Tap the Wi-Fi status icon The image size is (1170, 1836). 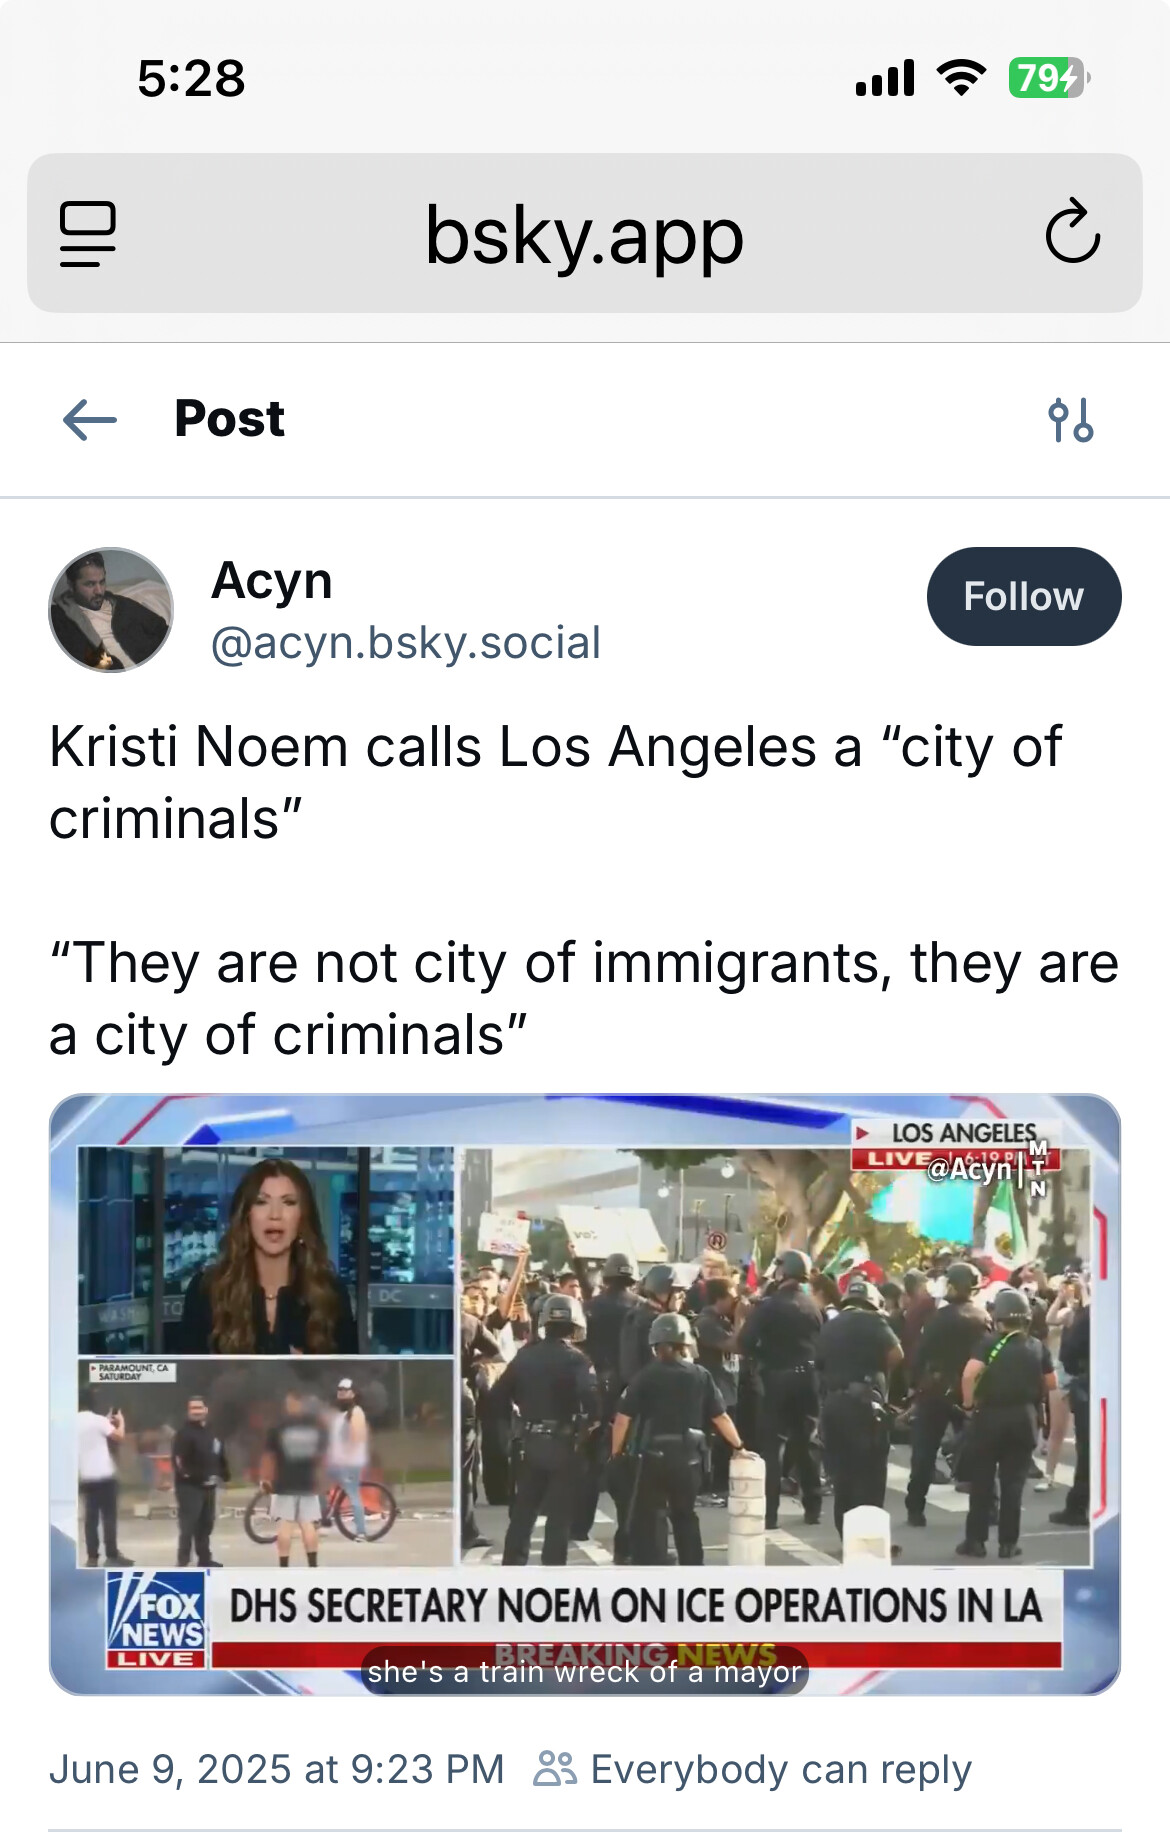point(961,78)
